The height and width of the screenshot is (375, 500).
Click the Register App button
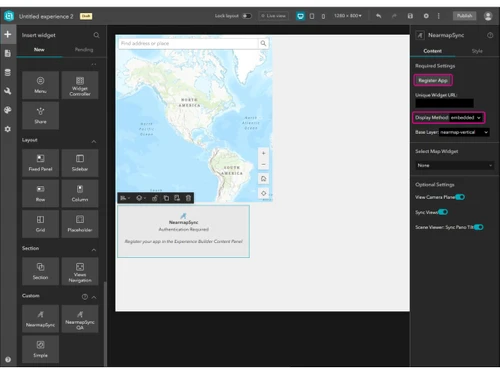click(x=433, y=80)
